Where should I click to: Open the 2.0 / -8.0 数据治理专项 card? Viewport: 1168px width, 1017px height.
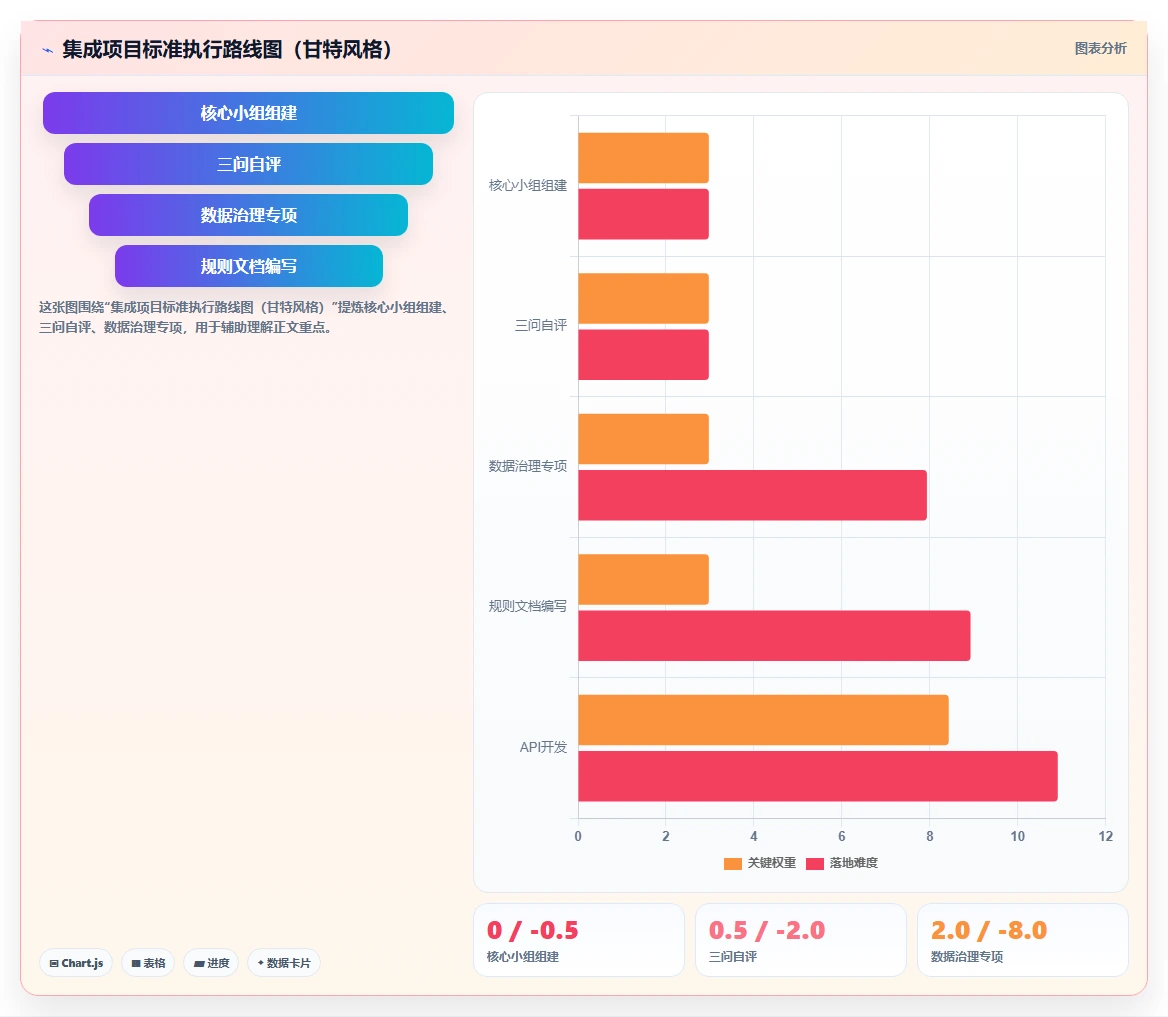coord(1023,940)
